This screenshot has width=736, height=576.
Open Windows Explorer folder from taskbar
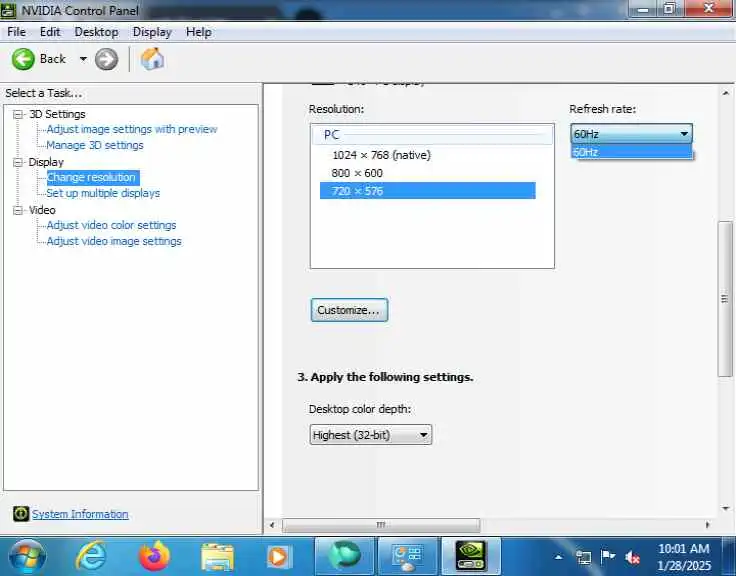[217, 557]
